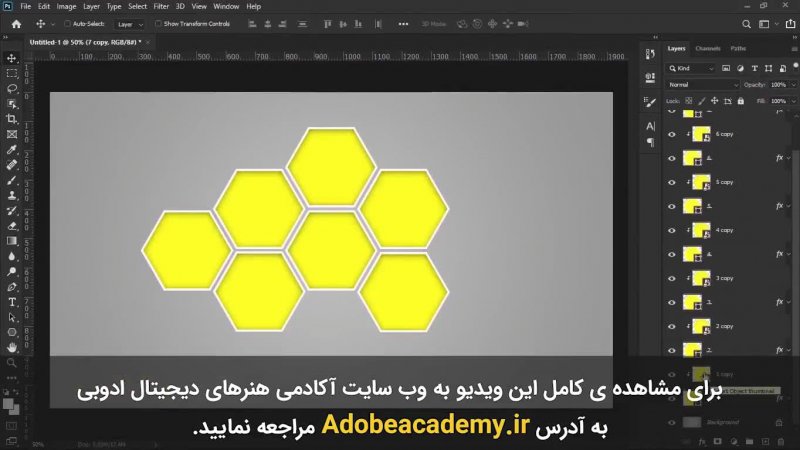Open the Auto-Select Layer dropdown
Image resolution: width=800 pixels, height=450 pixels.
pyautogui.click(x=129, y=23)
